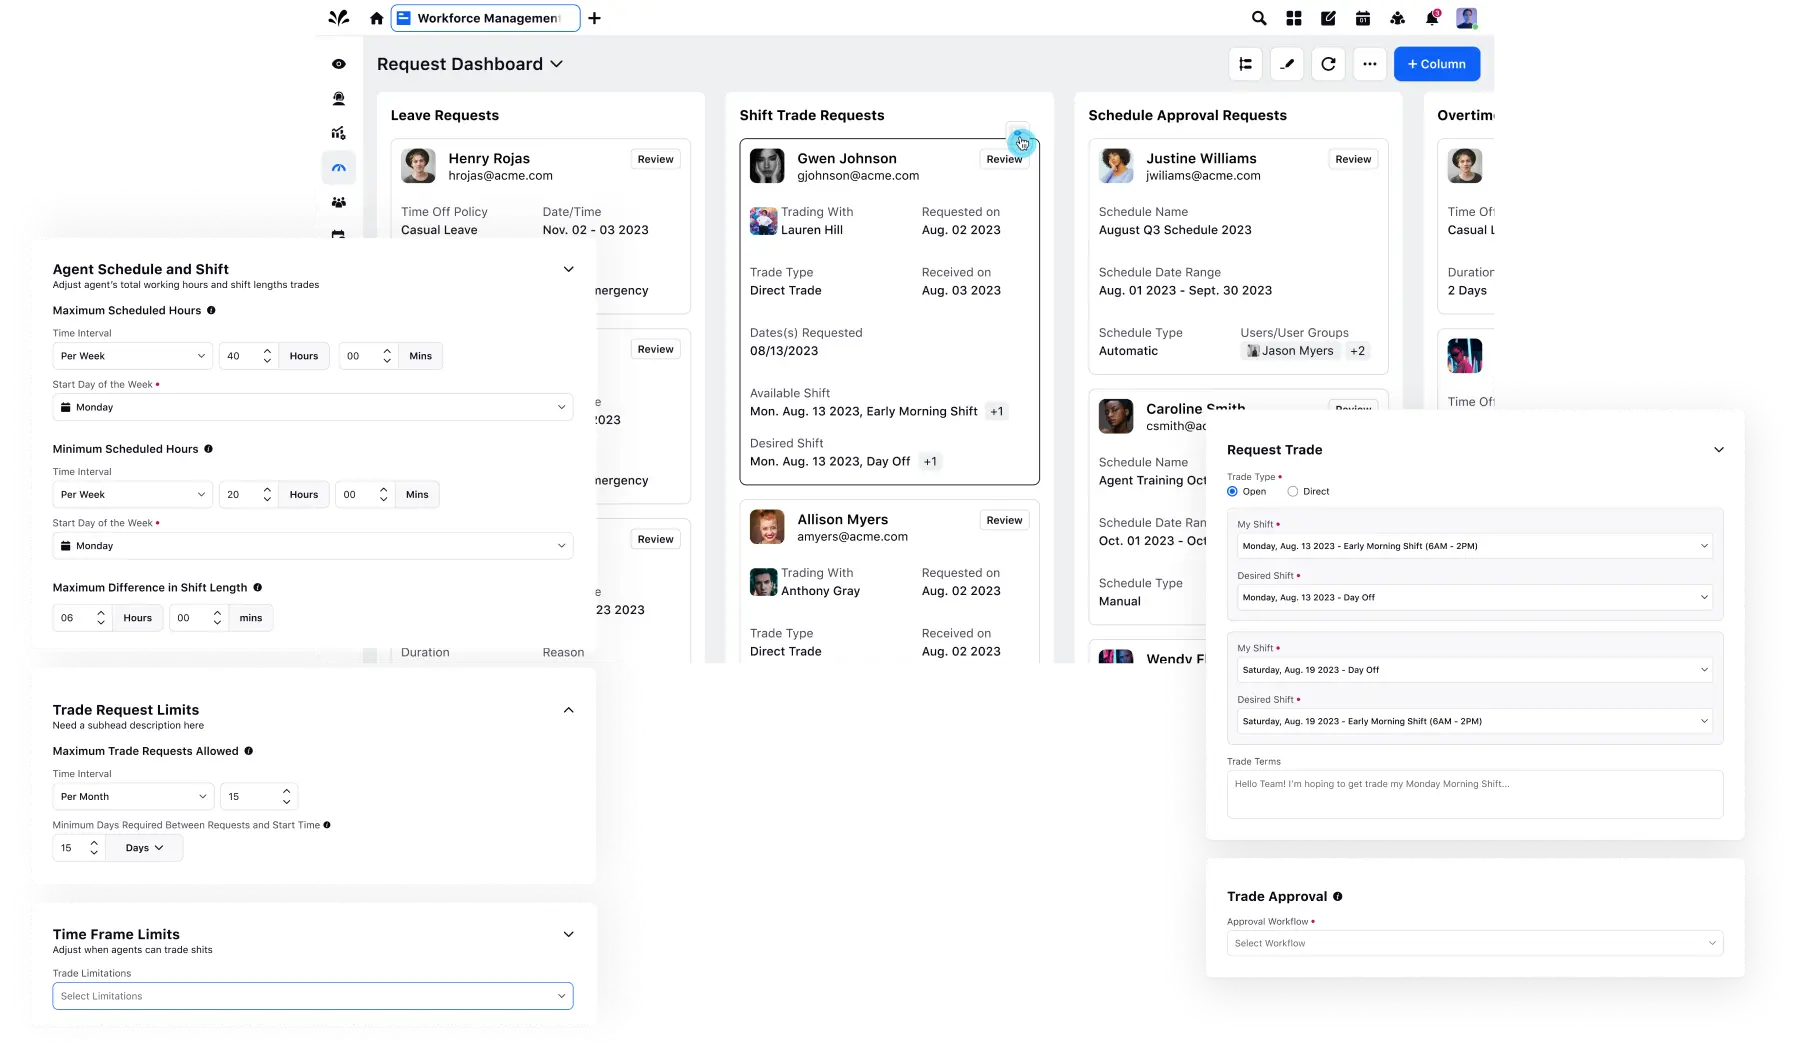Click info icon beside Maximum Trade Requests Allowed
Screen dimensions: 1796x1056
click(248, 751)
